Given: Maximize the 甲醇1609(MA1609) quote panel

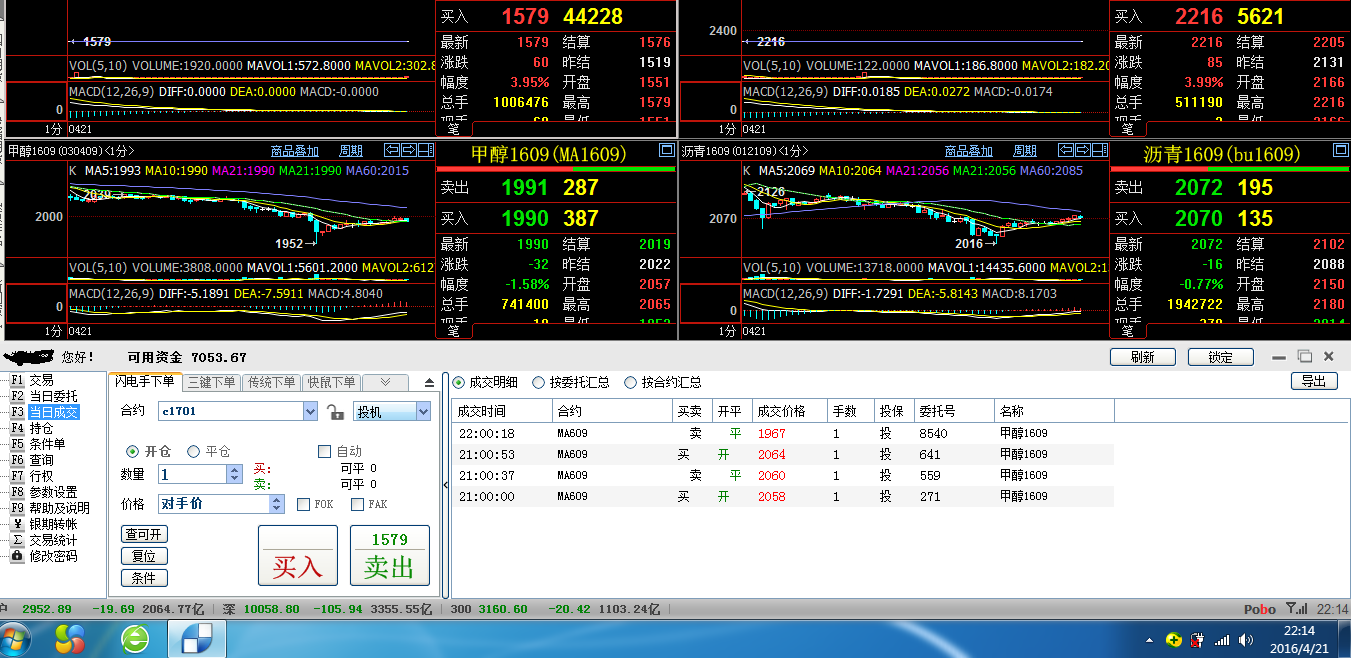Looking at the screenshot, I should pos(667,150).
